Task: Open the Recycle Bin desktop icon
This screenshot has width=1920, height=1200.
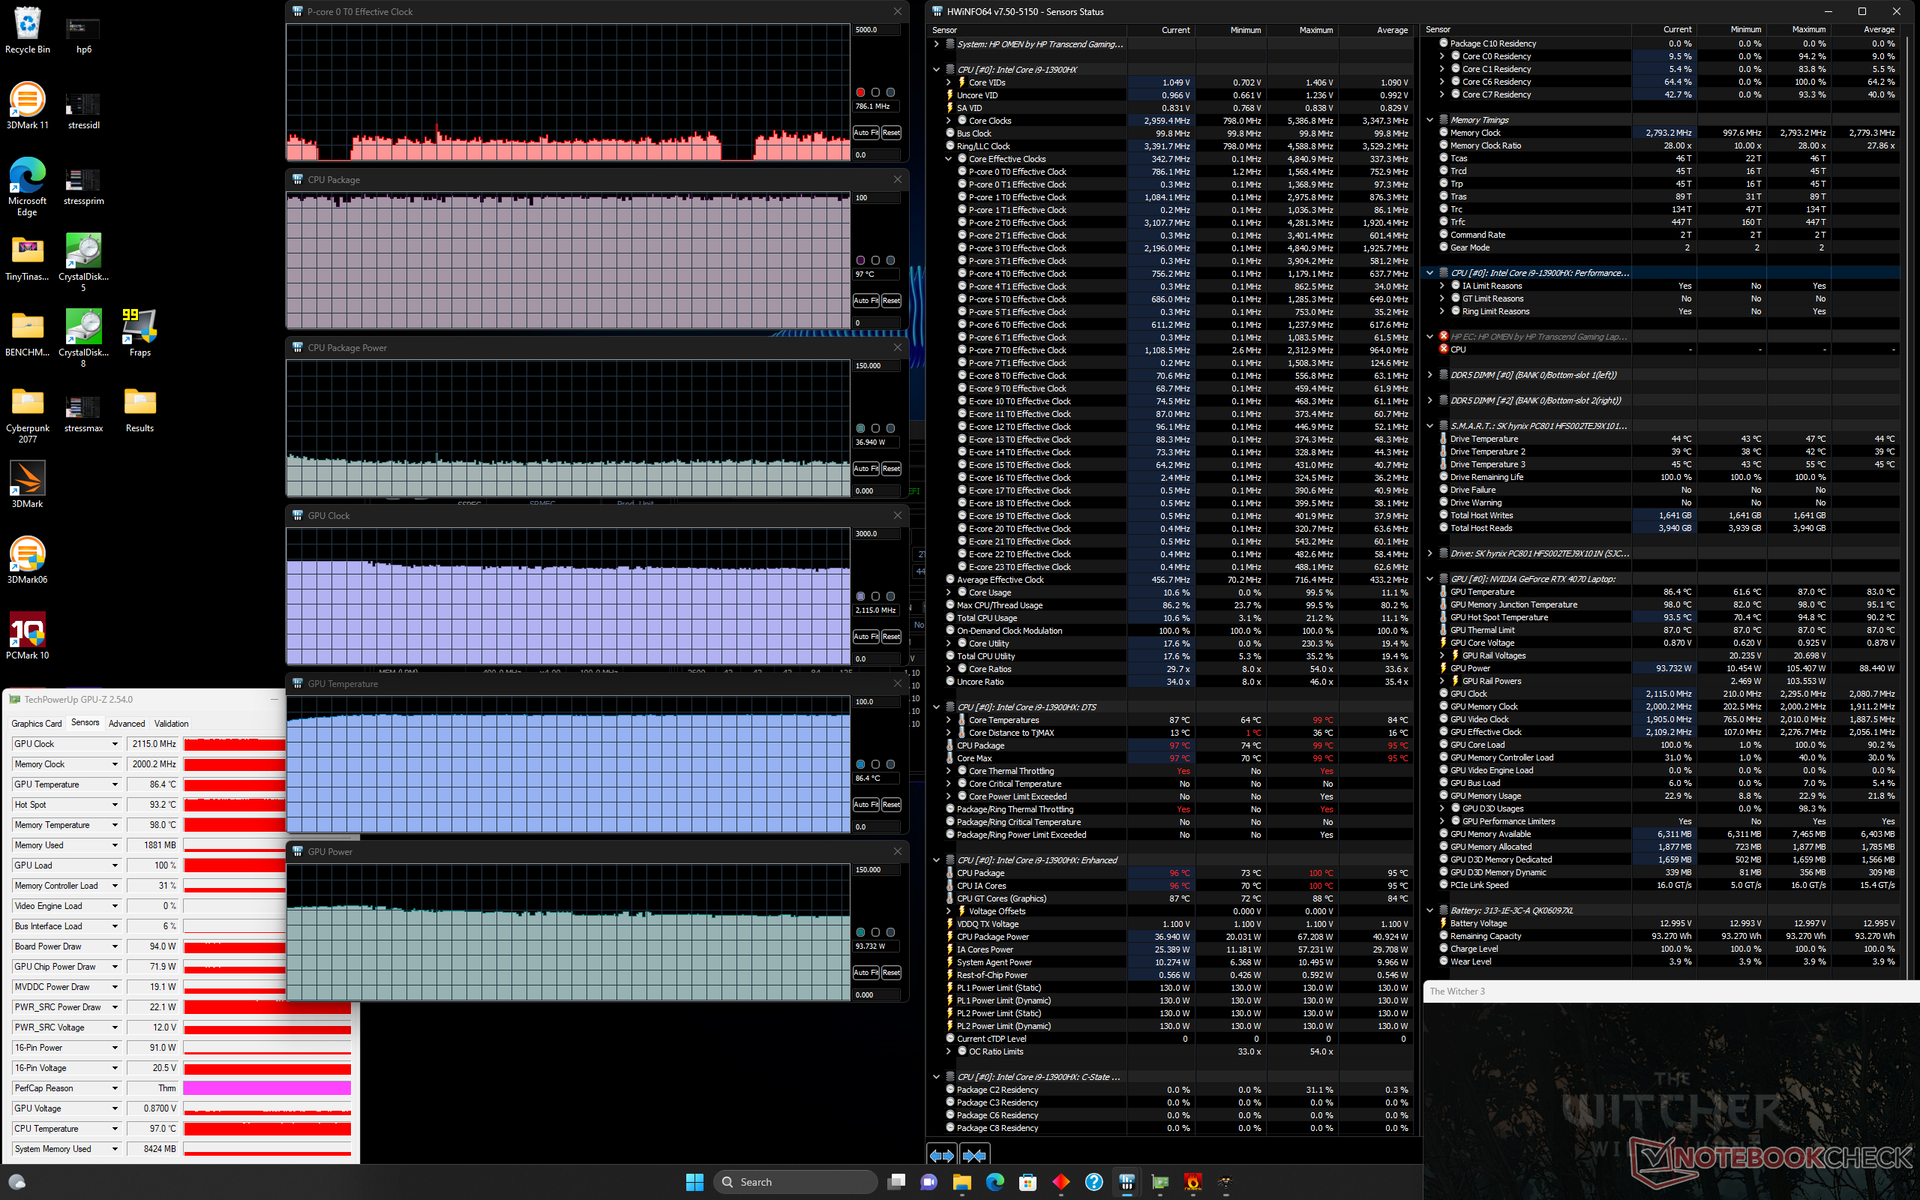Action: pyautogui.click(x=28, y=30)
